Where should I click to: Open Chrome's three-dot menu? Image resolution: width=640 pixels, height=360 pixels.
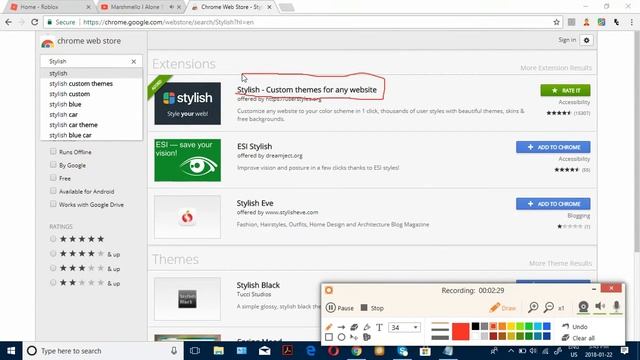(631, 22)
